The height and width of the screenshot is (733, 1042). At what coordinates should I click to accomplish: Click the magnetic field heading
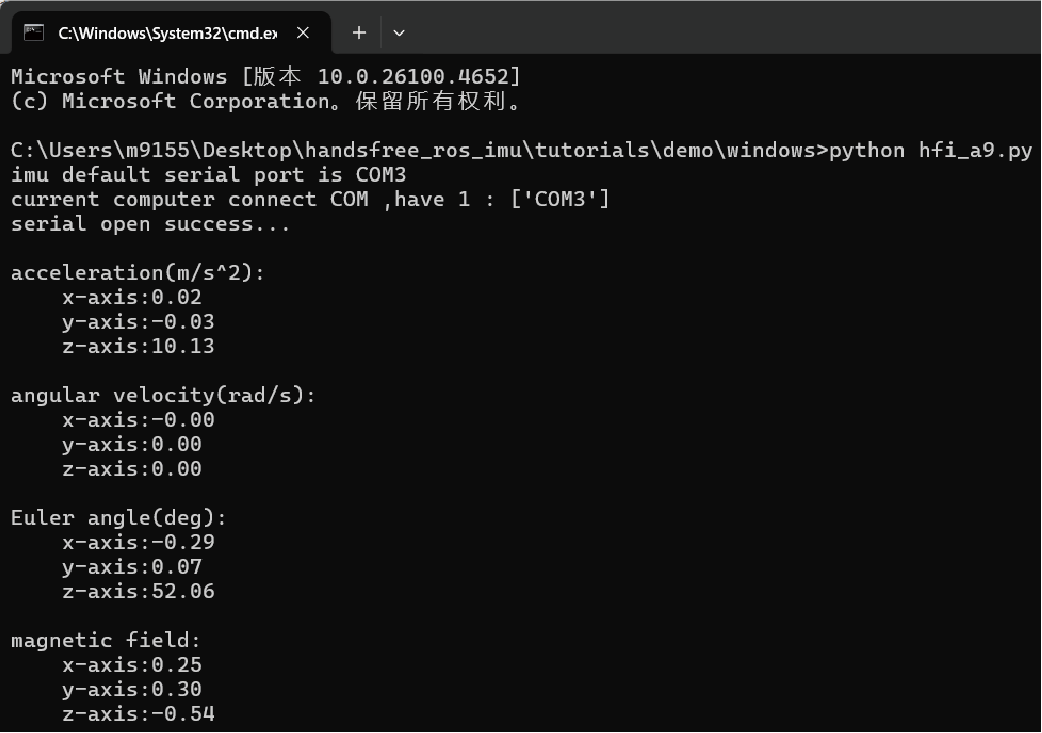(x=106, y=640)
